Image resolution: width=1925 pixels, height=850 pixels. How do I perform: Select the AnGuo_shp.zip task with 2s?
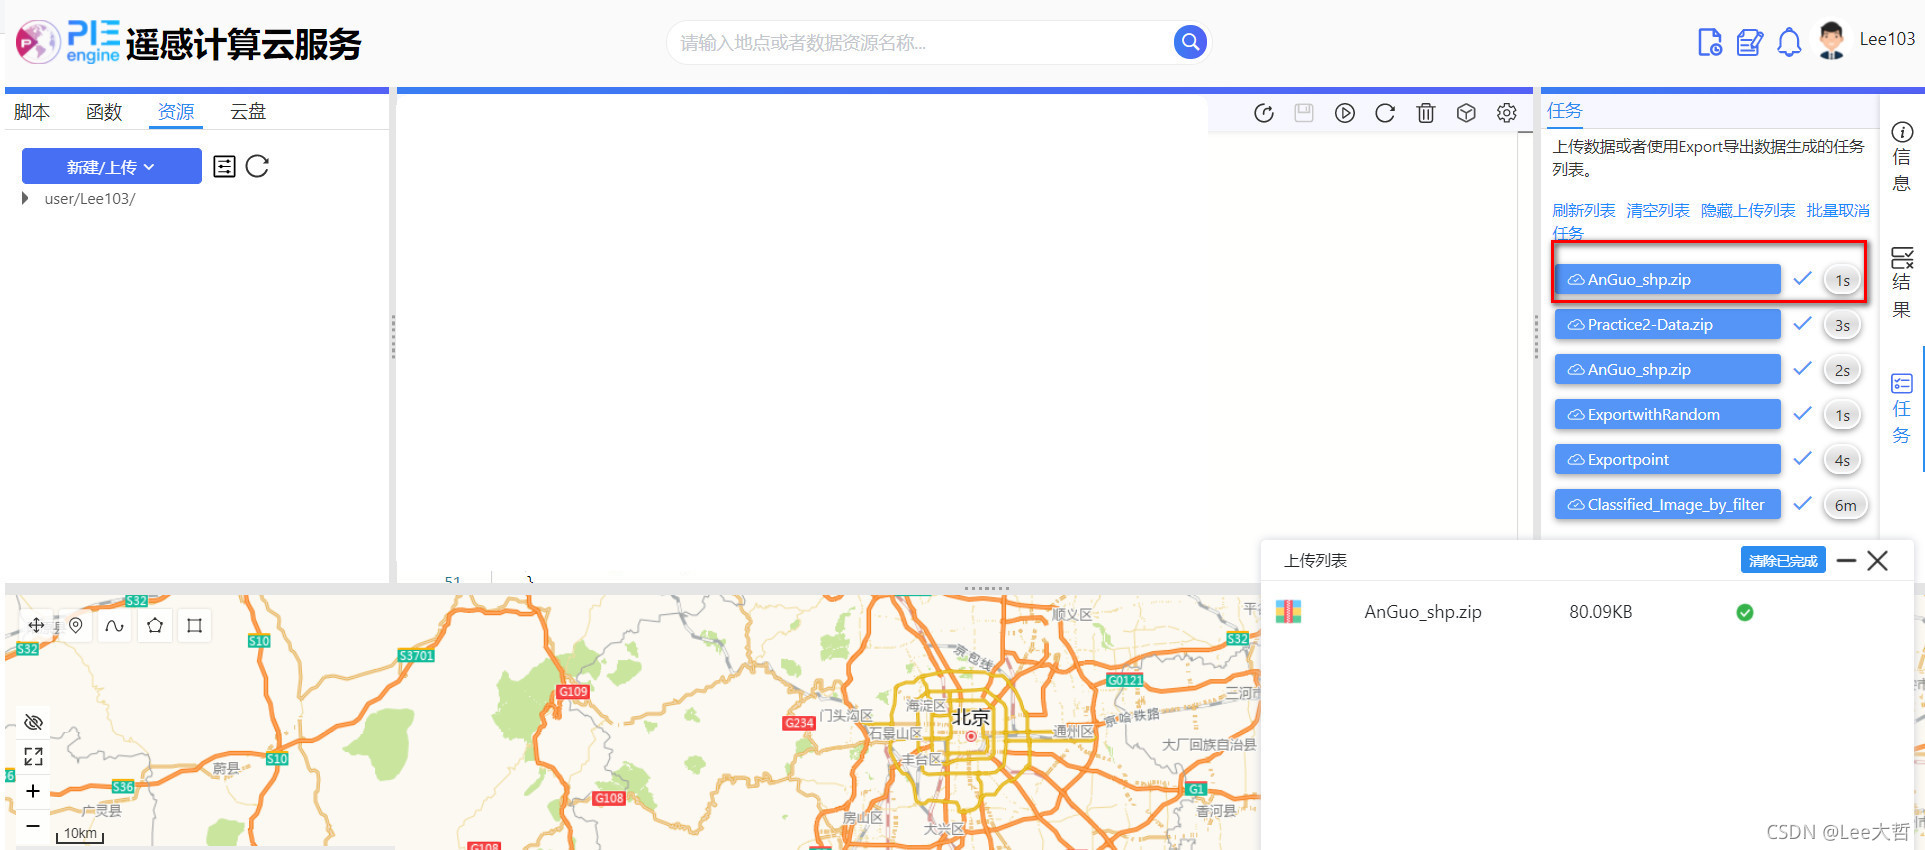[x=1668, y=369]
